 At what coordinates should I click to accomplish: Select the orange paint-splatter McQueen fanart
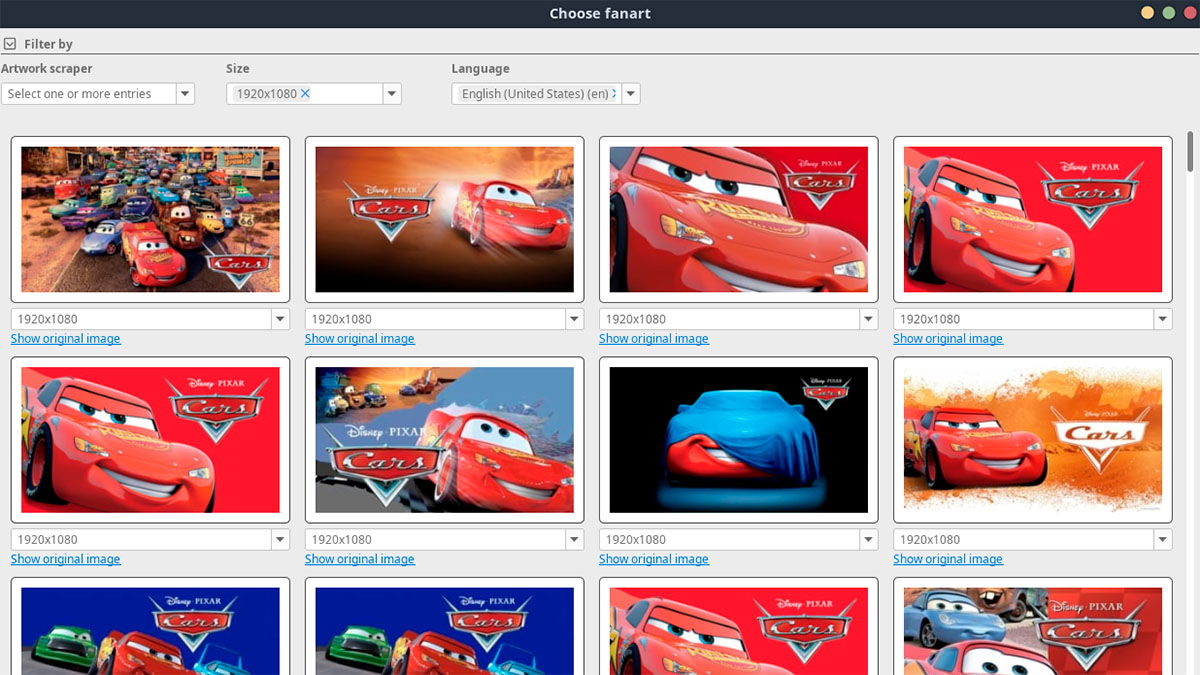[1032, 440]
